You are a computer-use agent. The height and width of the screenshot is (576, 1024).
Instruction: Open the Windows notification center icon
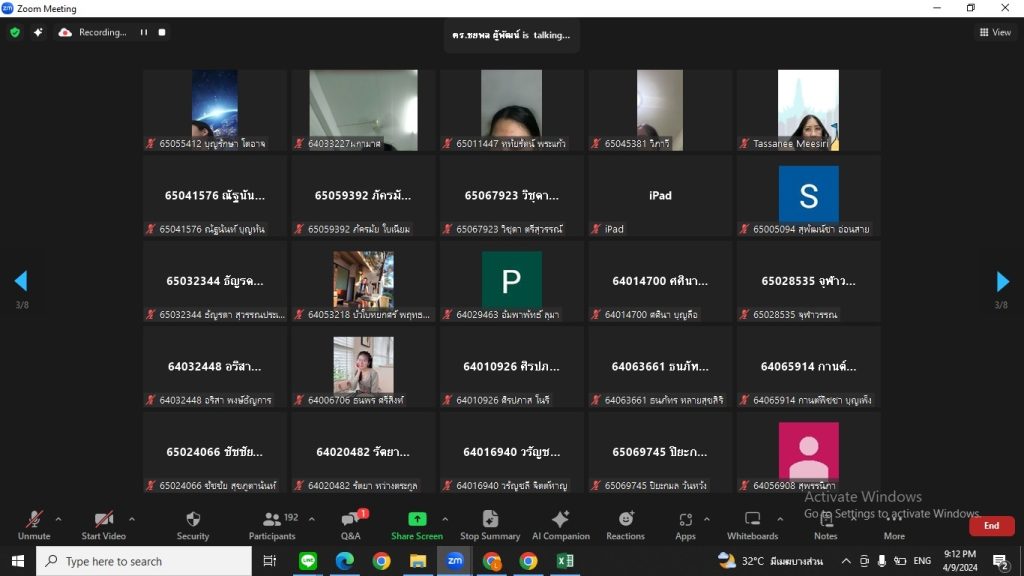1000,561
